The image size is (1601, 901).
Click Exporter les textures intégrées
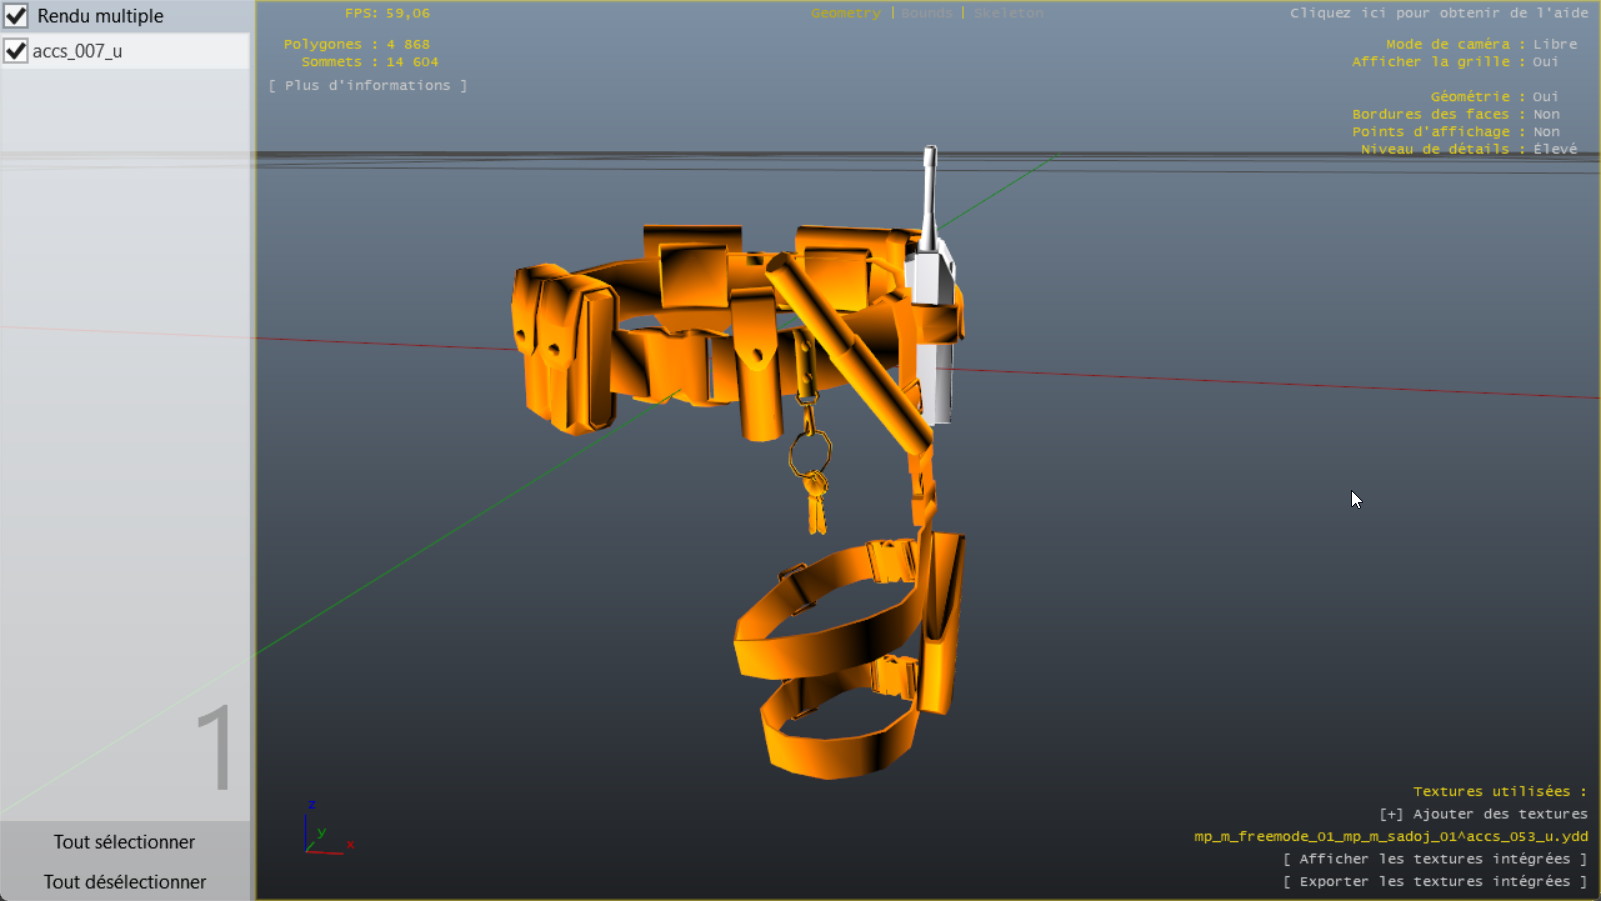[1434, 881]
